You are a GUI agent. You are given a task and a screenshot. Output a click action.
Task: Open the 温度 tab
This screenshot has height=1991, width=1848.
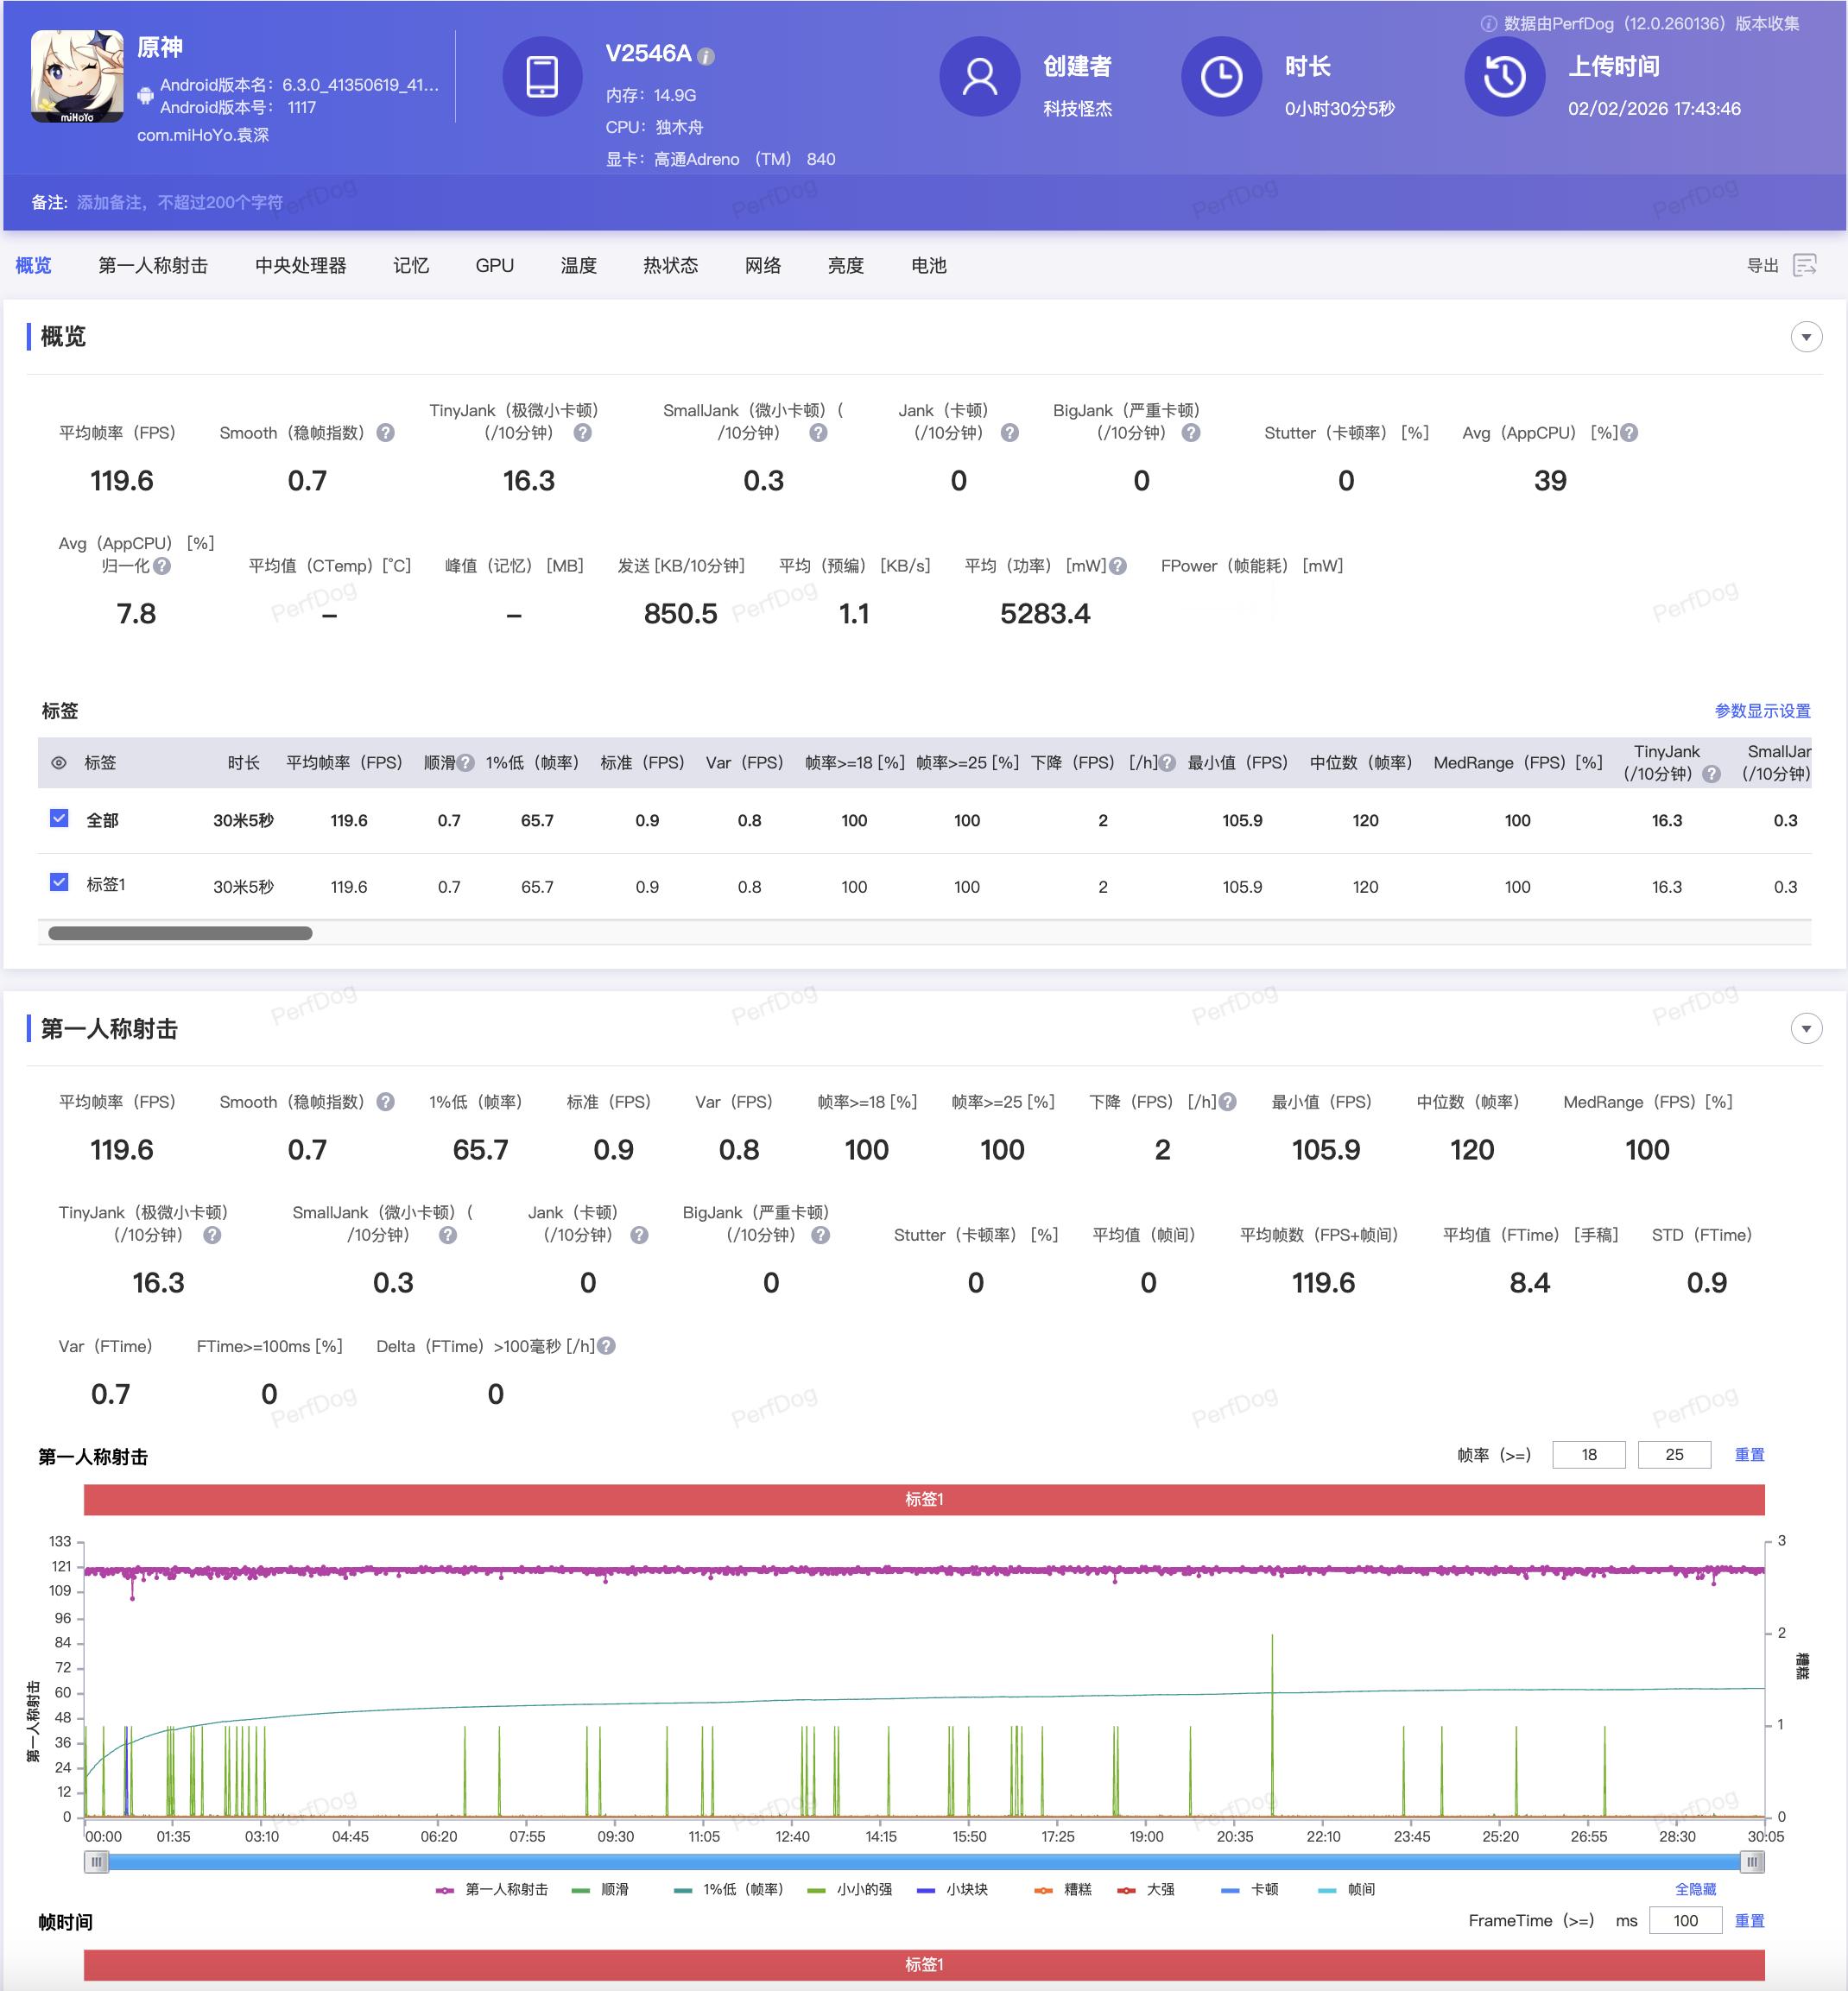pyautogui.click(x=578, y=265)
